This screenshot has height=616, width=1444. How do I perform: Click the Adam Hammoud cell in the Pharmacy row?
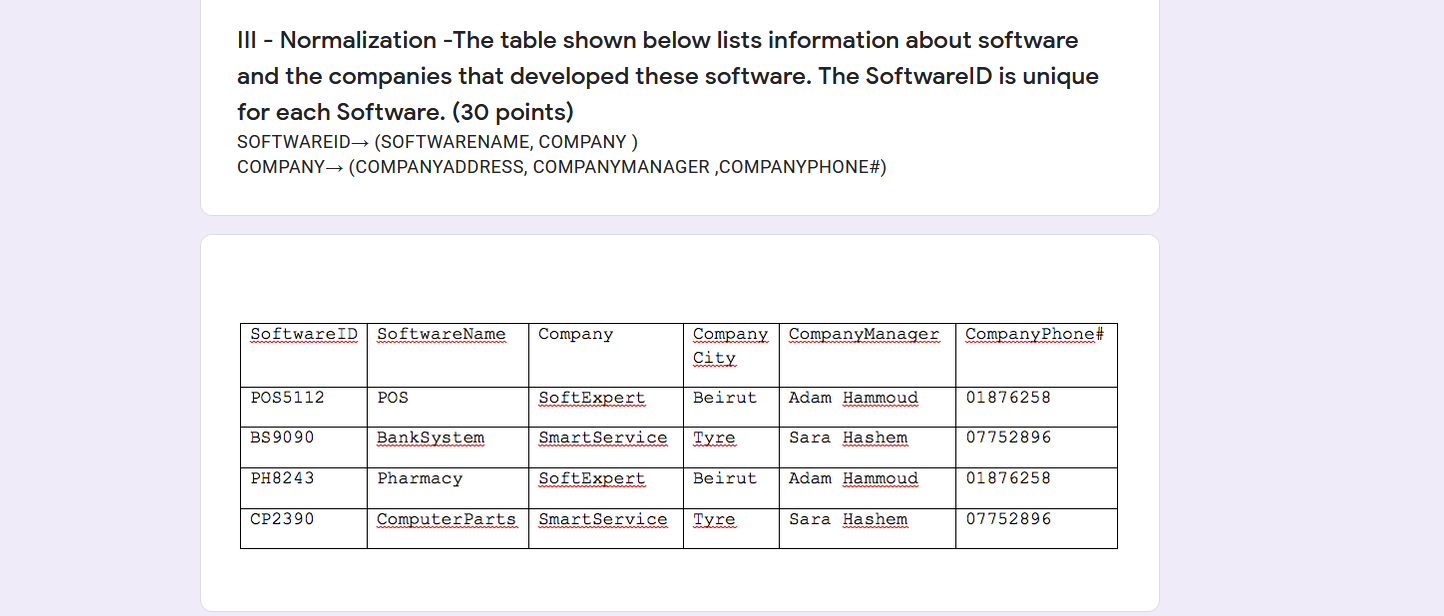(x=852, y=478)
